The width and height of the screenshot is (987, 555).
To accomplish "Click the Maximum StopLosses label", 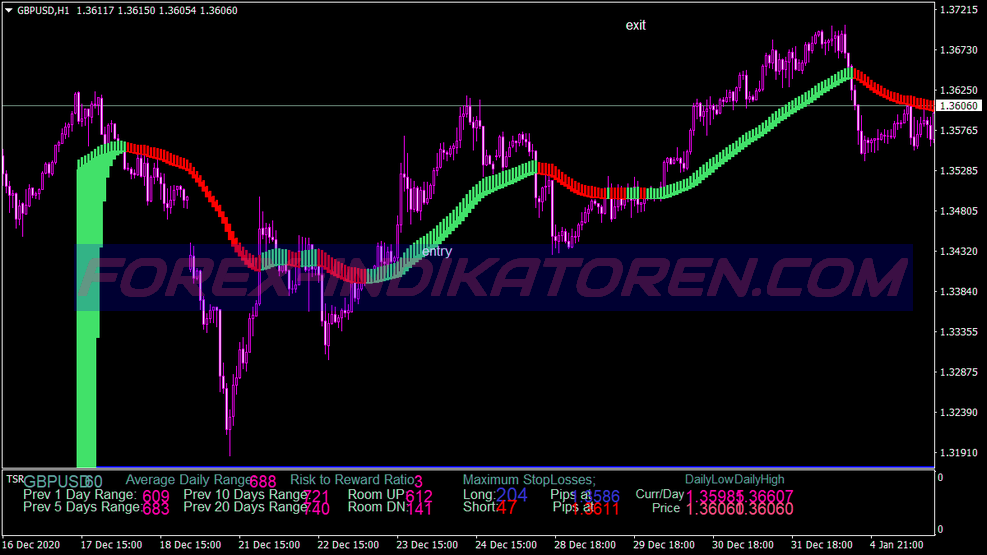I will (x=529, y=480).
